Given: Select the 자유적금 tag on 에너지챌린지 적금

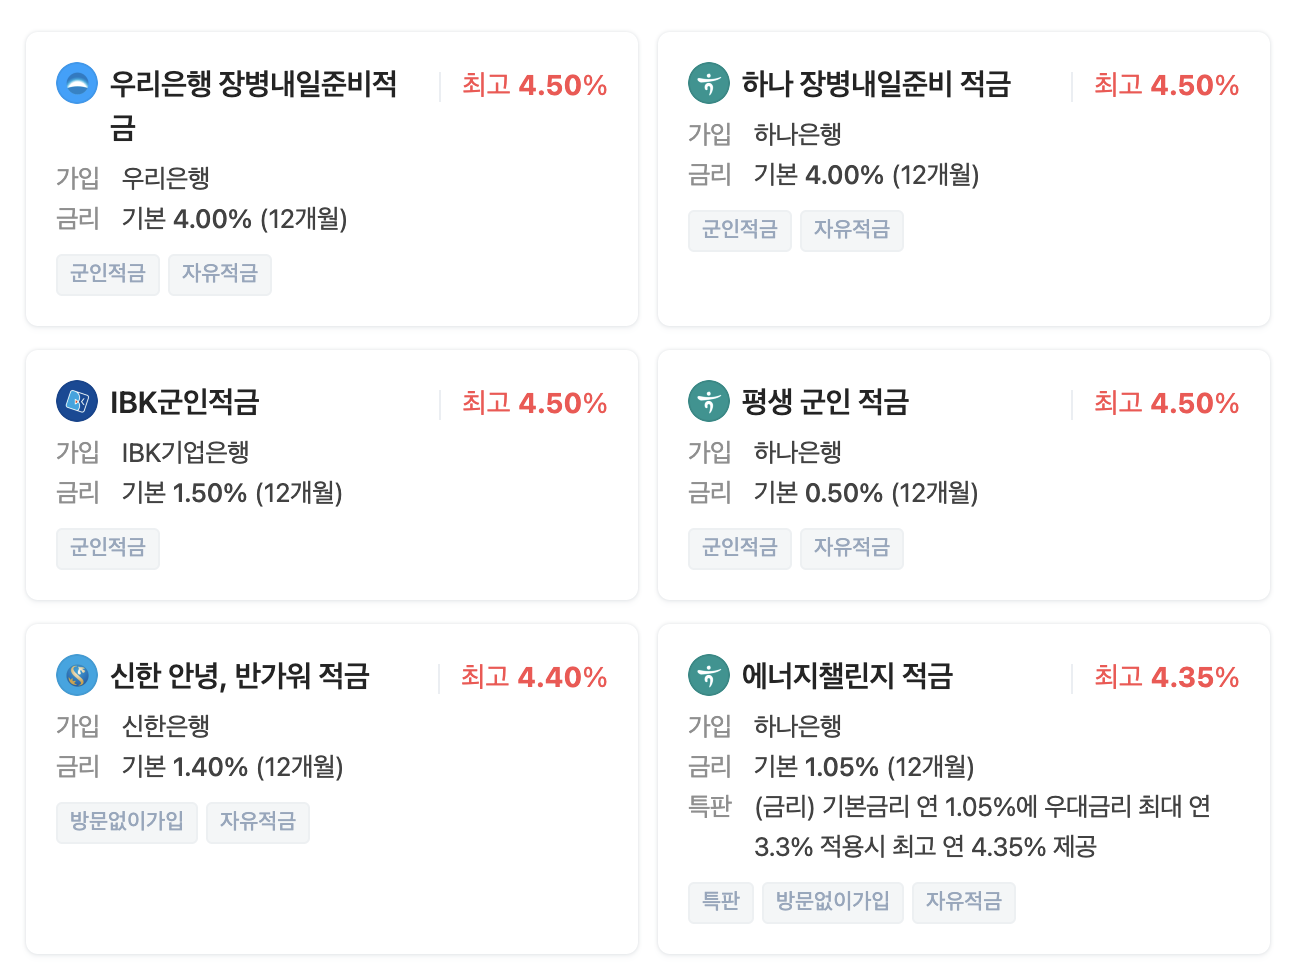Looking at the screenshot, I should point(963,901).
